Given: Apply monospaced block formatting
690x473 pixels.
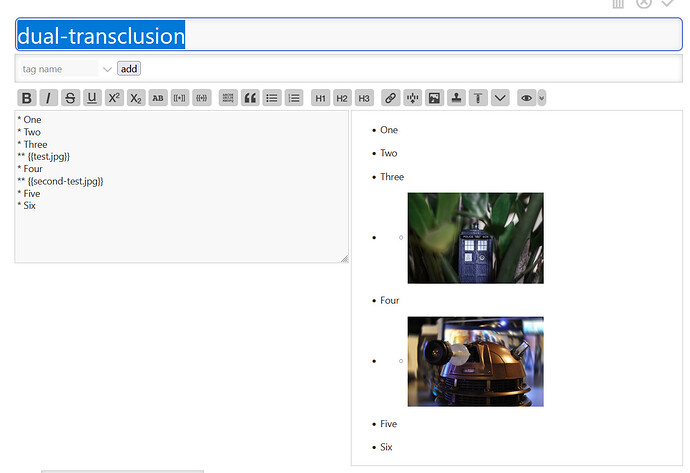Looking at the screenshot, I should pyautogui.click(x=228, y=98).
